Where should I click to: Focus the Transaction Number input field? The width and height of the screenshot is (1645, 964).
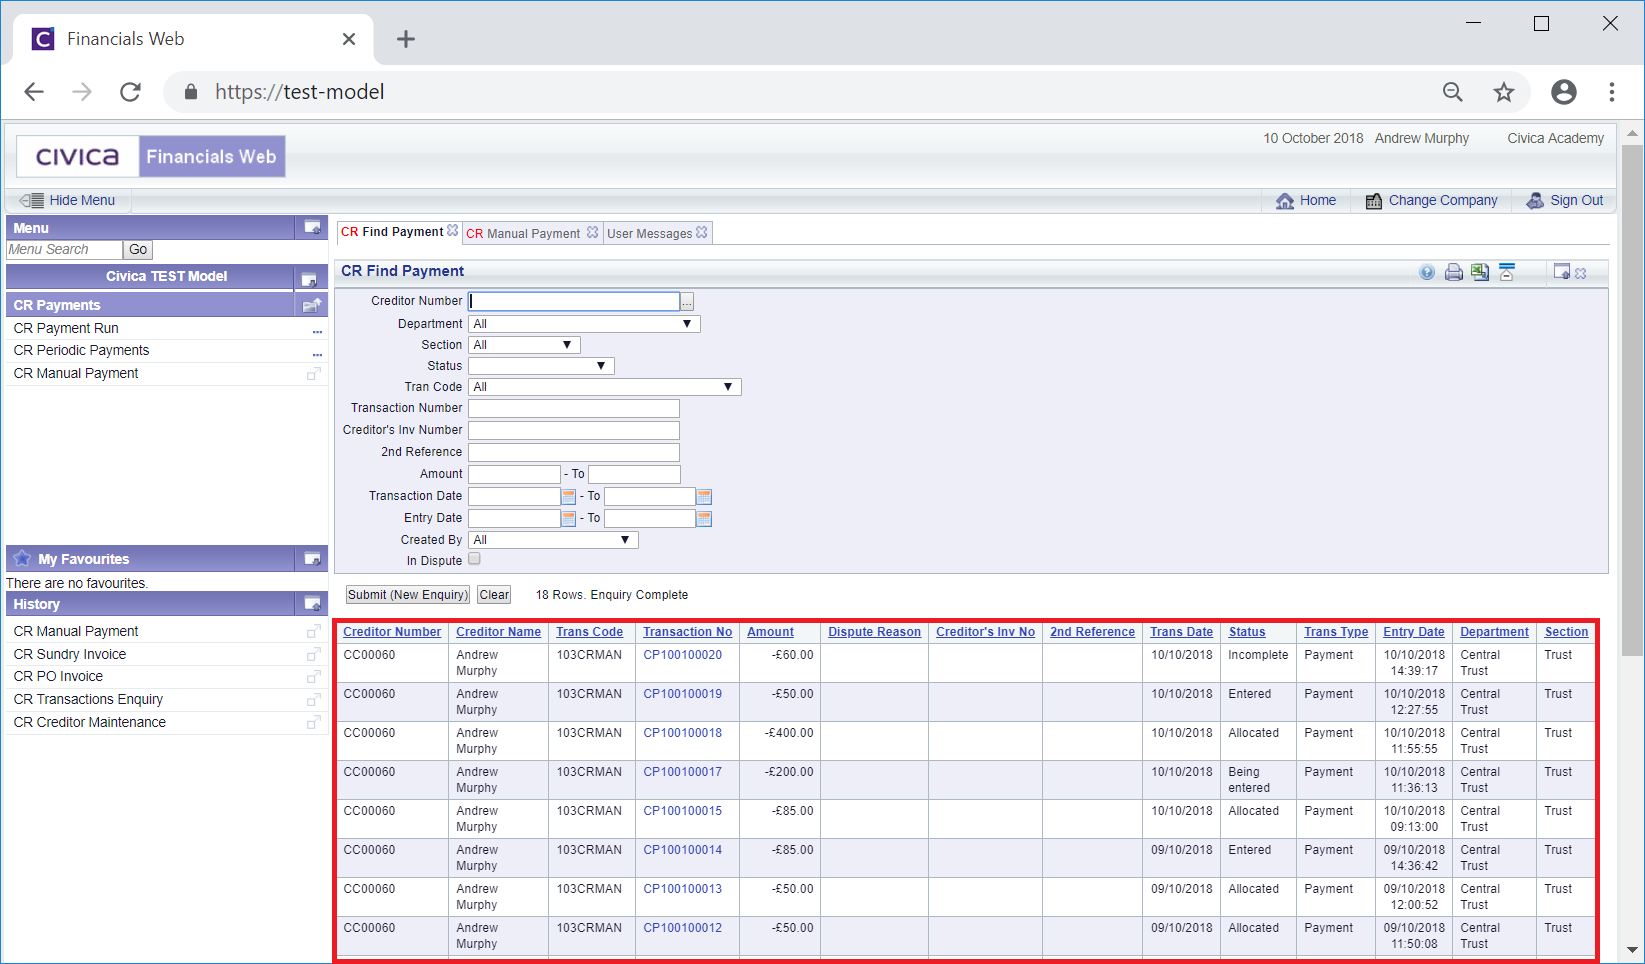point(574,408)
